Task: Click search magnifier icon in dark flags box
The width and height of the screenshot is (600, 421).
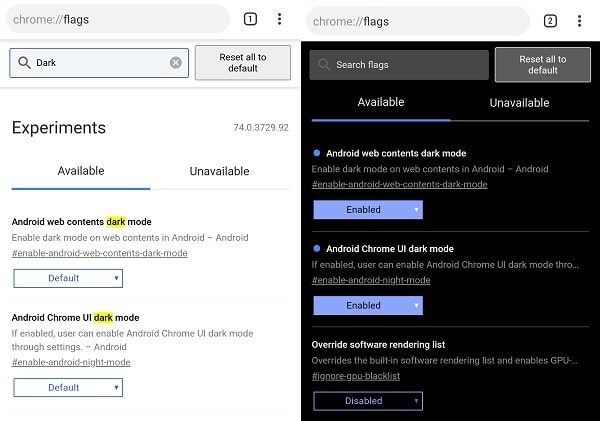Action: pos(324,65)
